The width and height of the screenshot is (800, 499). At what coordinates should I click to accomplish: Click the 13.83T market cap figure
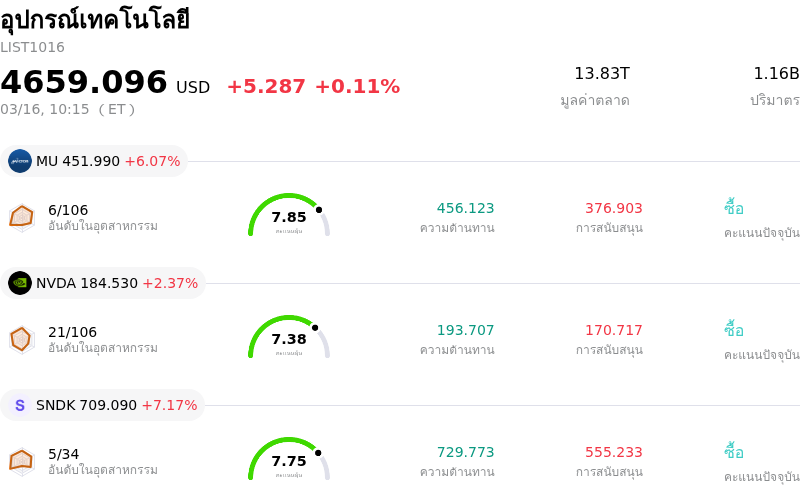click(601, 73)
